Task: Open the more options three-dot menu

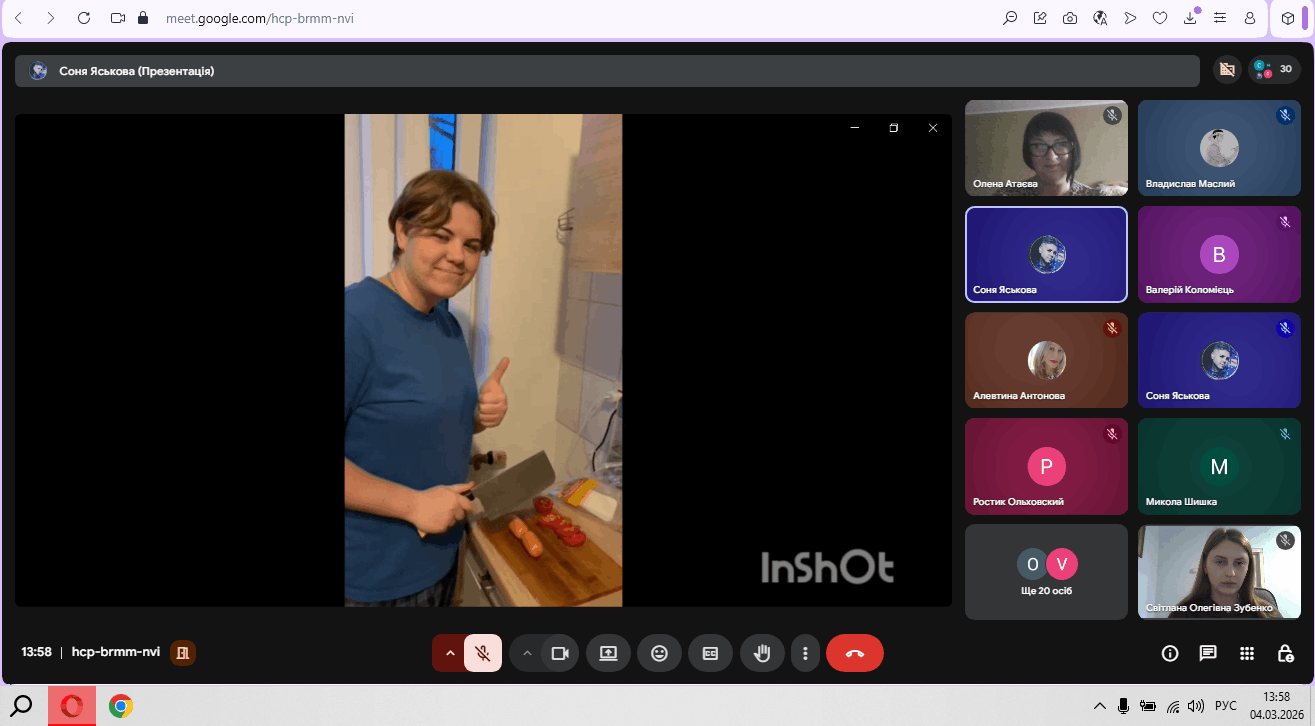Action: [x=805, y=653]
